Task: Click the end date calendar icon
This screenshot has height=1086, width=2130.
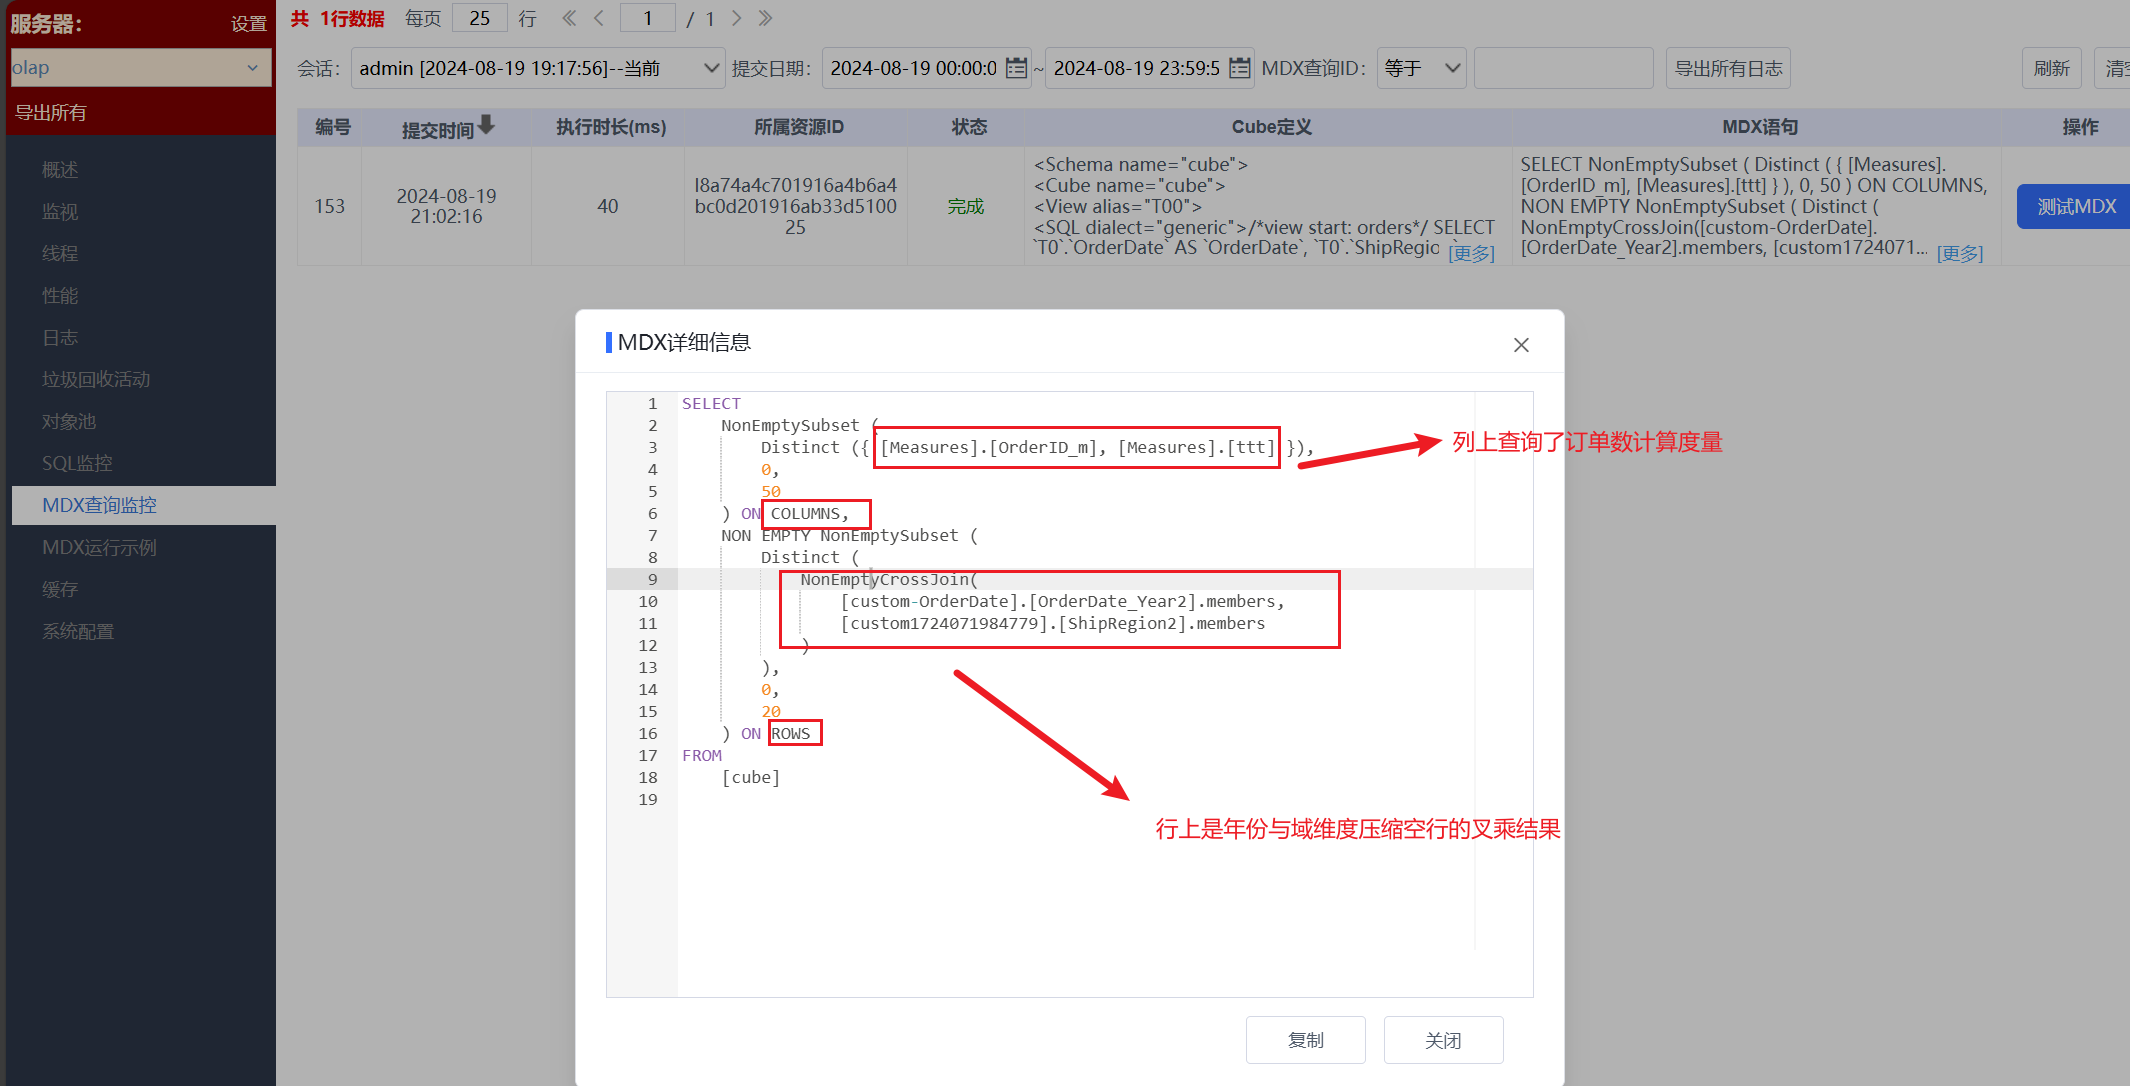Action: pos(1239,68)
